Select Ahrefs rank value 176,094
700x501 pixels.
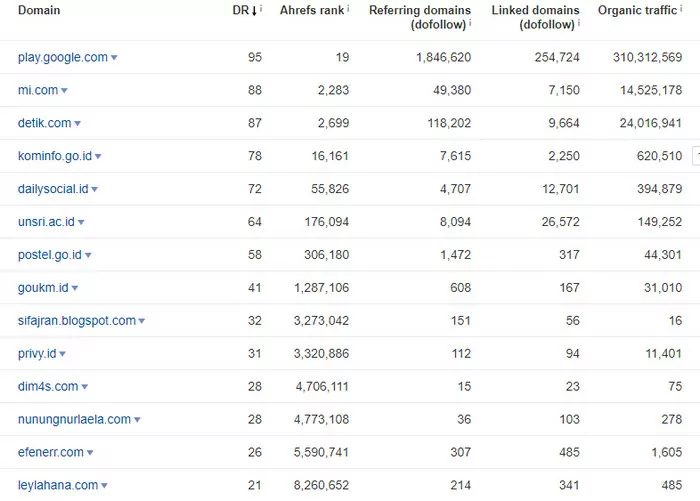point(326,222)
